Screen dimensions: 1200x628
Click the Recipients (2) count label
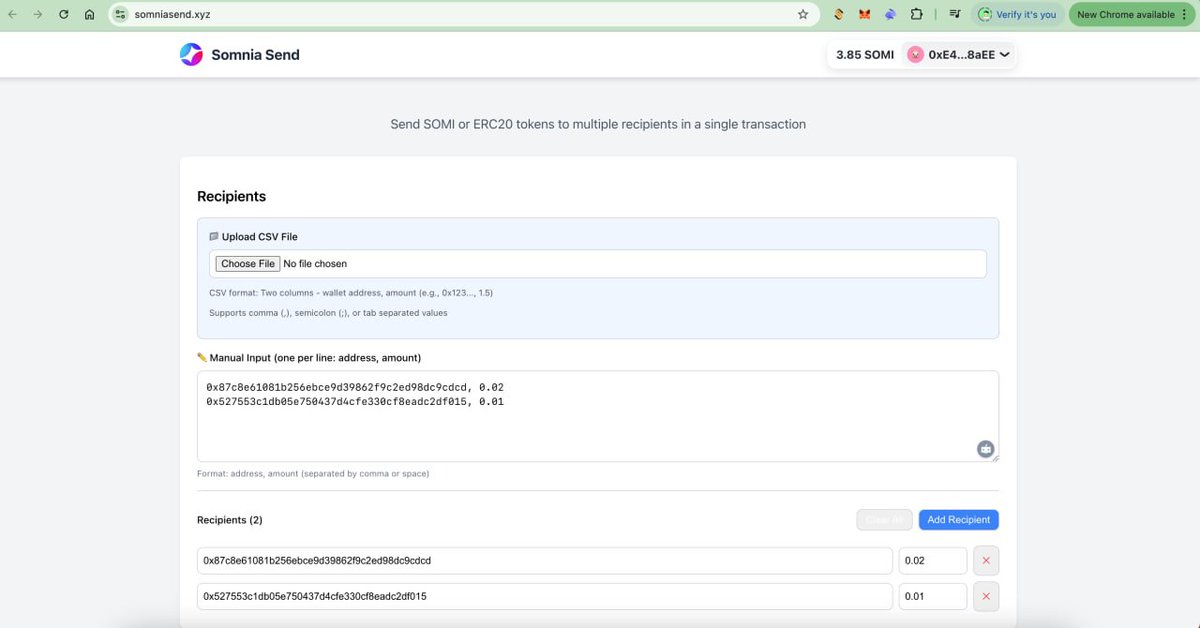230,520
